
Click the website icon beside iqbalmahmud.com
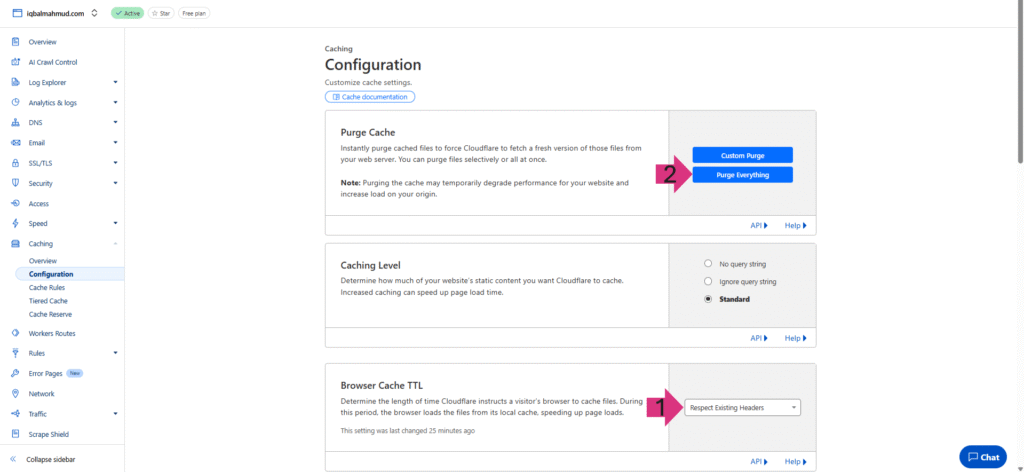tap(18, 13)
